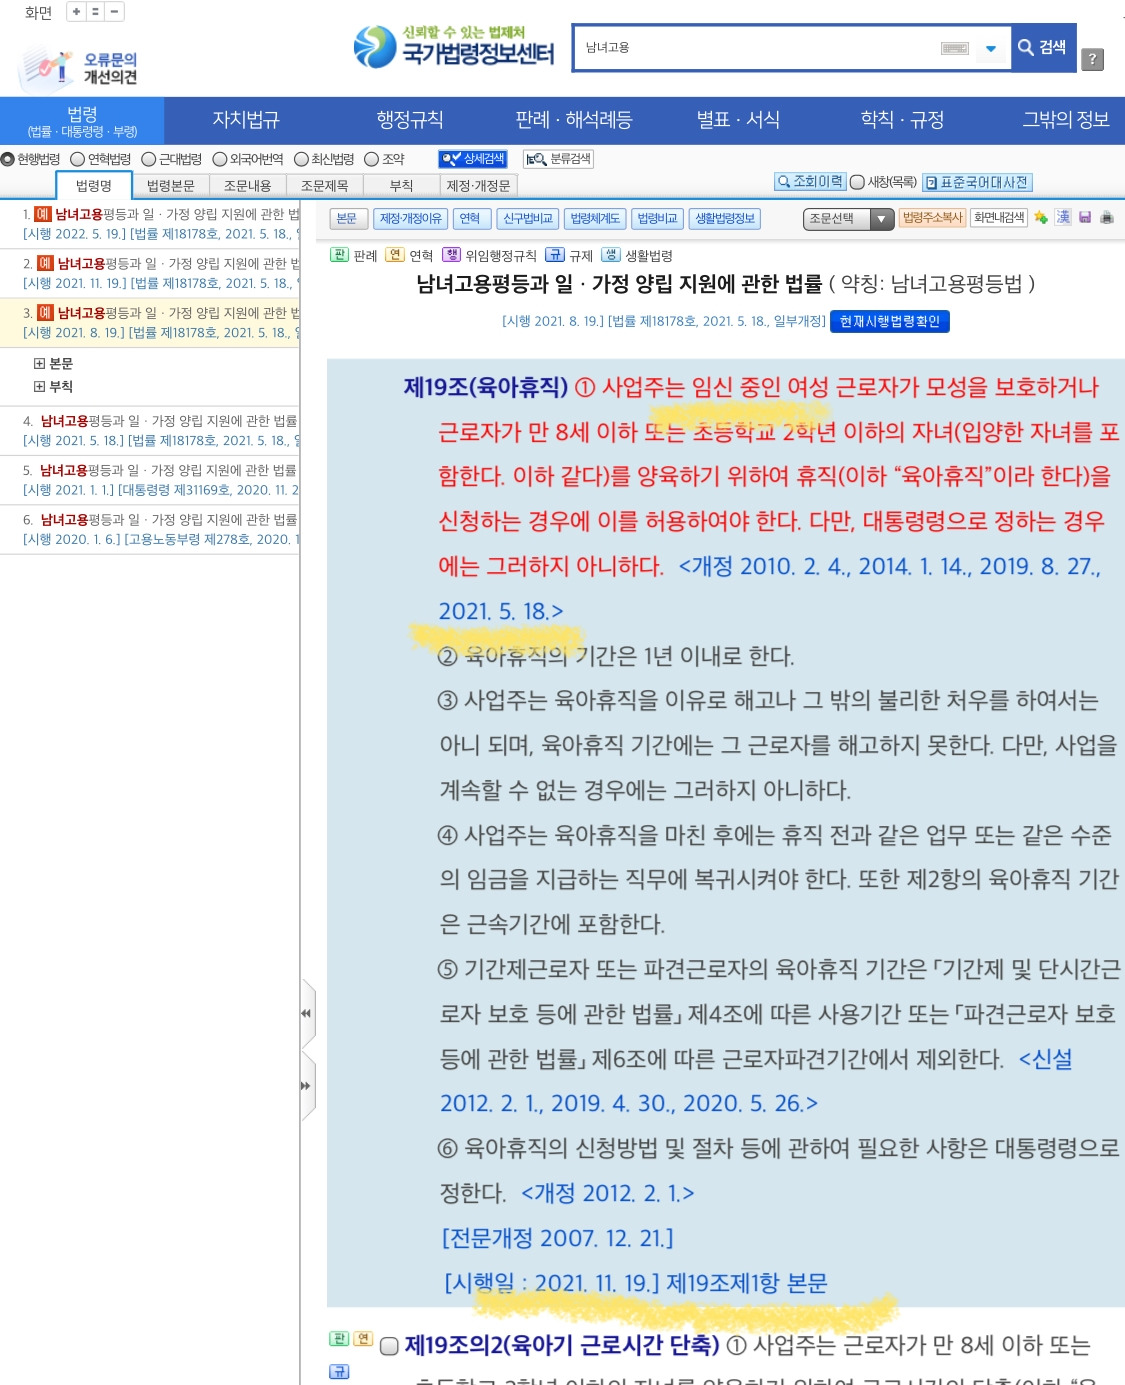1125x1385 pixels.
Task: Expand left panel with right arrows
Action: pos(306,1086)
